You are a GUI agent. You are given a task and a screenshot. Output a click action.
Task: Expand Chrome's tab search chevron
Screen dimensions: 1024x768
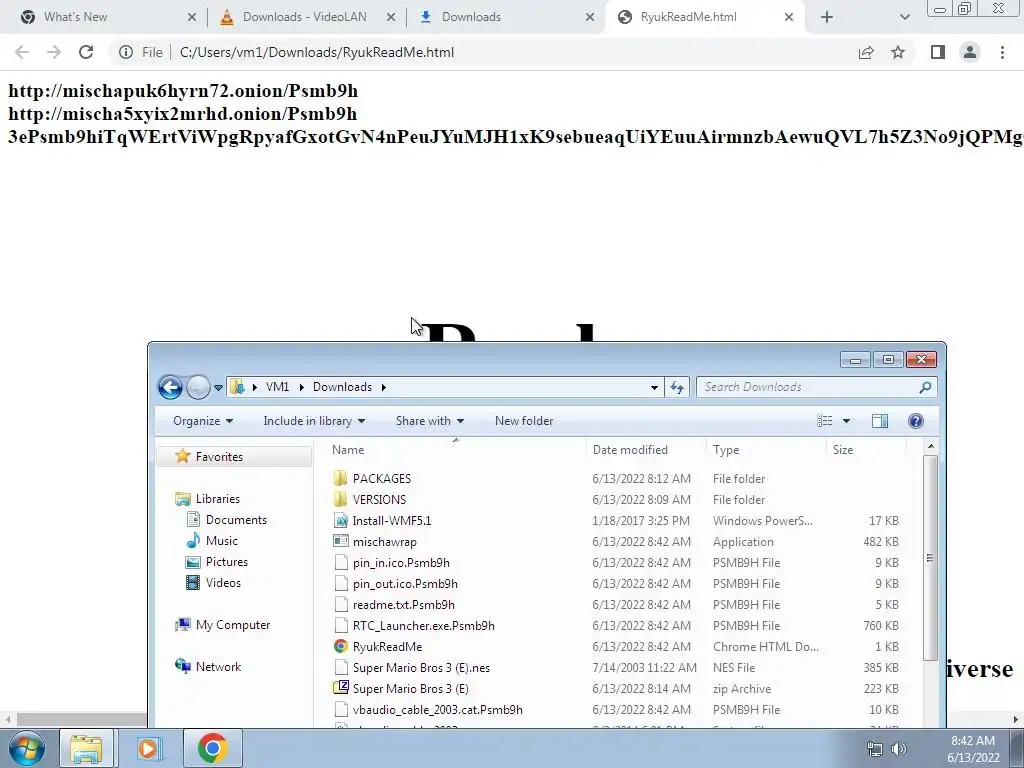[904, 17]
